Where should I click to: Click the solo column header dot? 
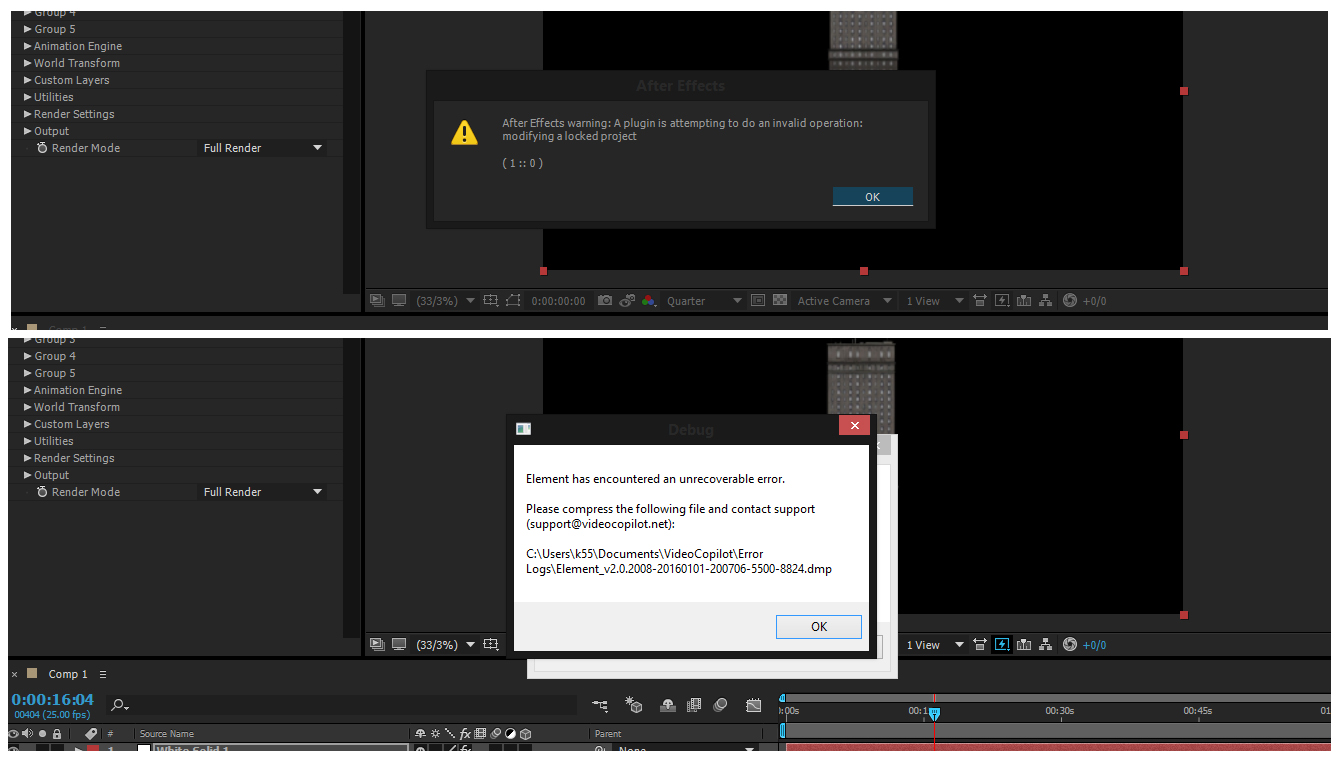42,734
